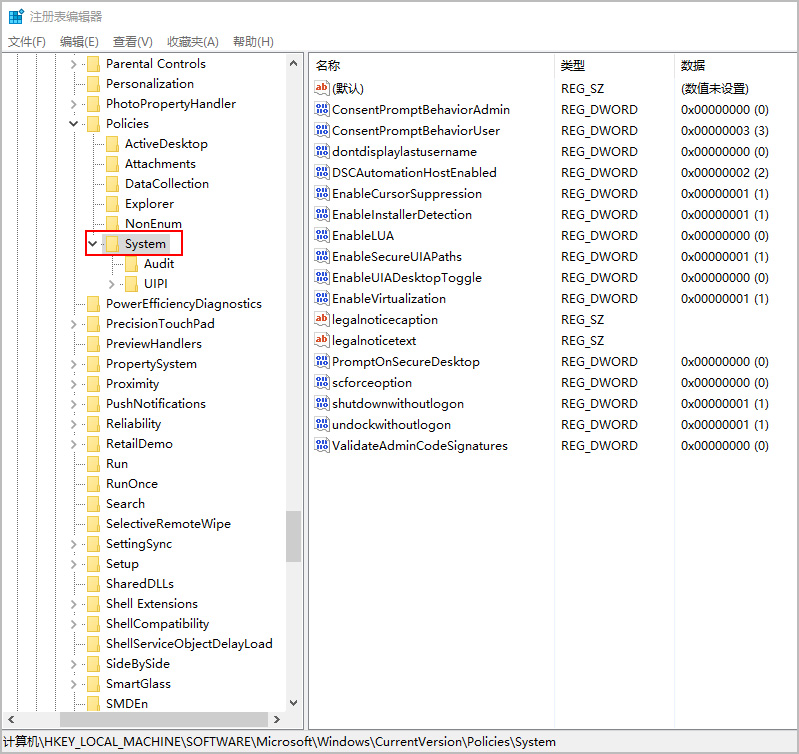
Task: Click the folder icon for Audit key
Action: coord(131,264)
